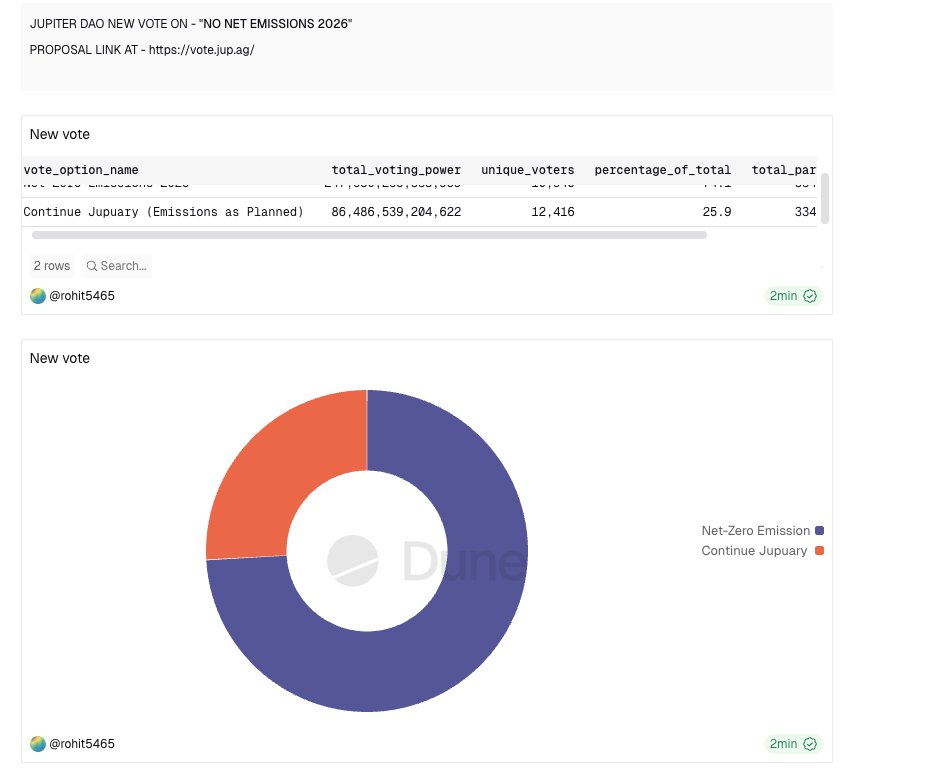
Task: Click the user avatar icon in table card
Action: coord(38,296)
